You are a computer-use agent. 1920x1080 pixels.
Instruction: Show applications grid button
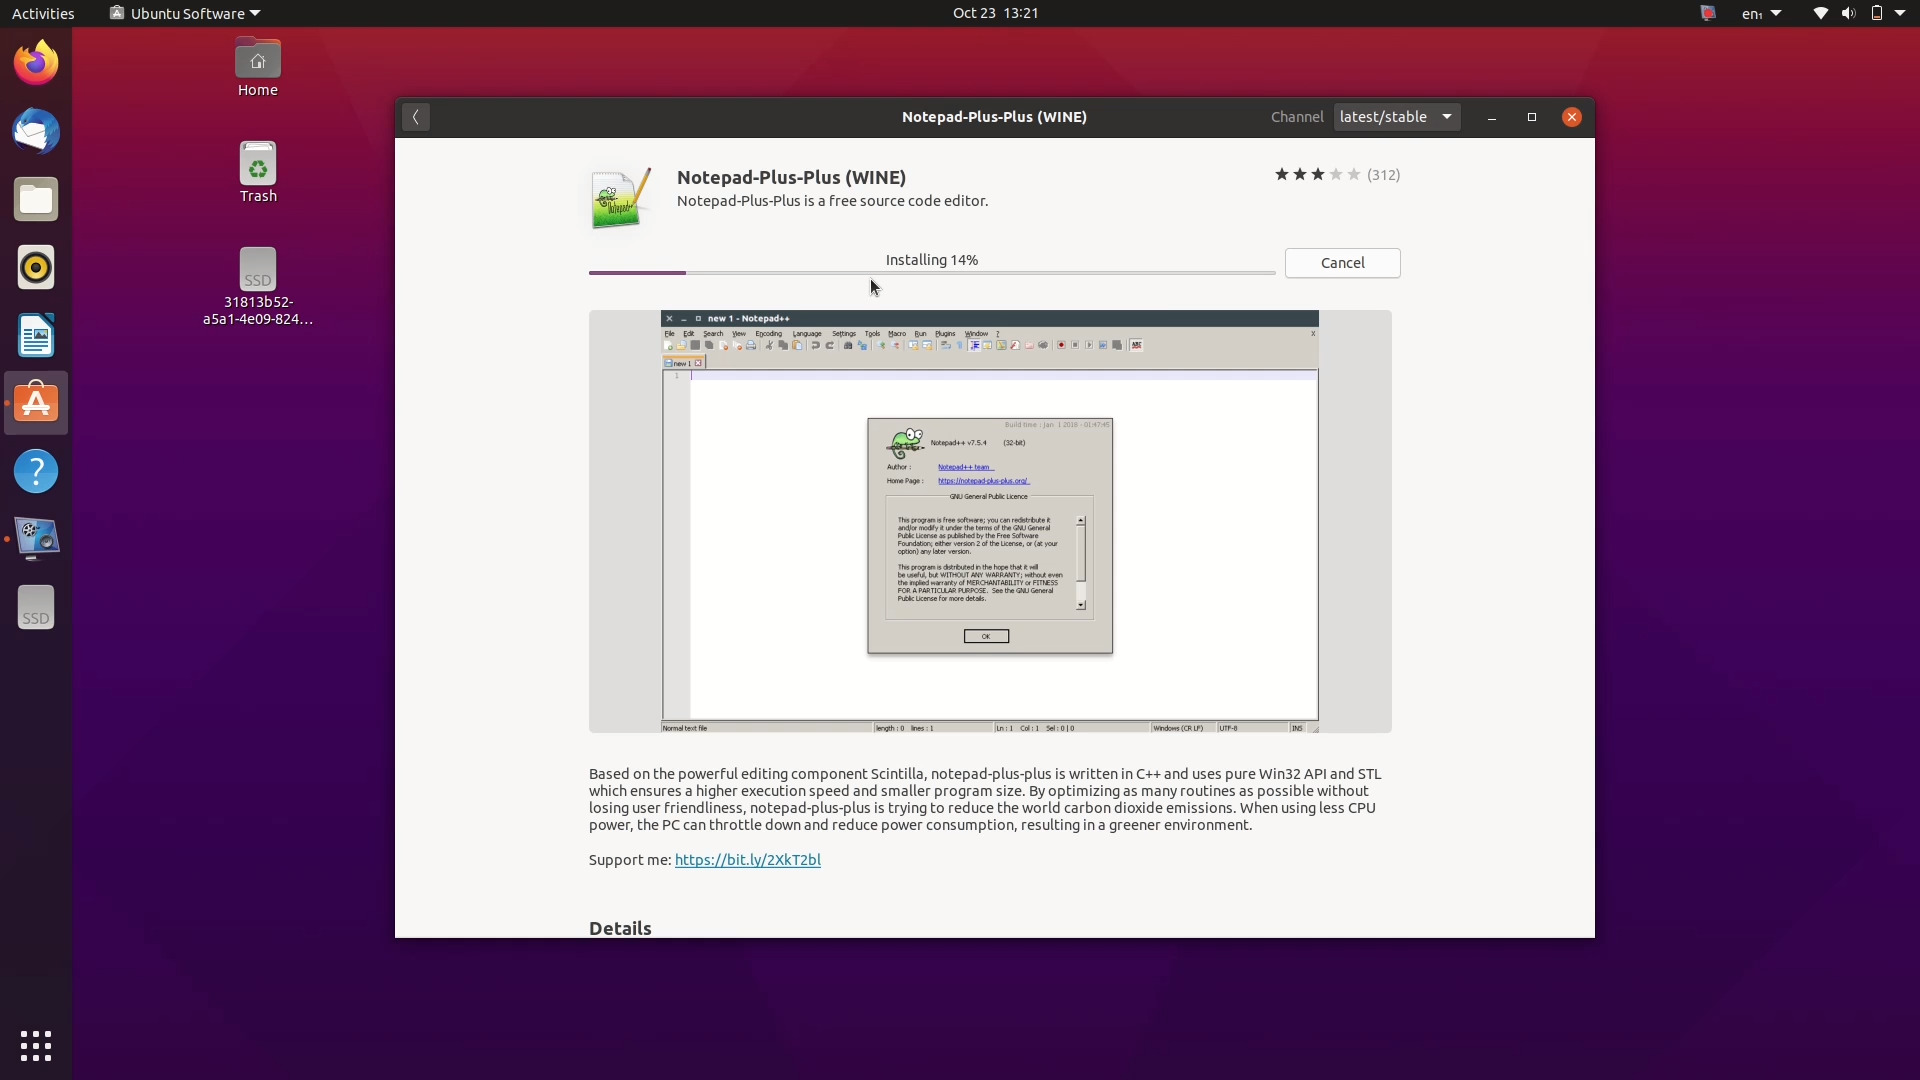pyautogui.click(x=36, y=1046)
